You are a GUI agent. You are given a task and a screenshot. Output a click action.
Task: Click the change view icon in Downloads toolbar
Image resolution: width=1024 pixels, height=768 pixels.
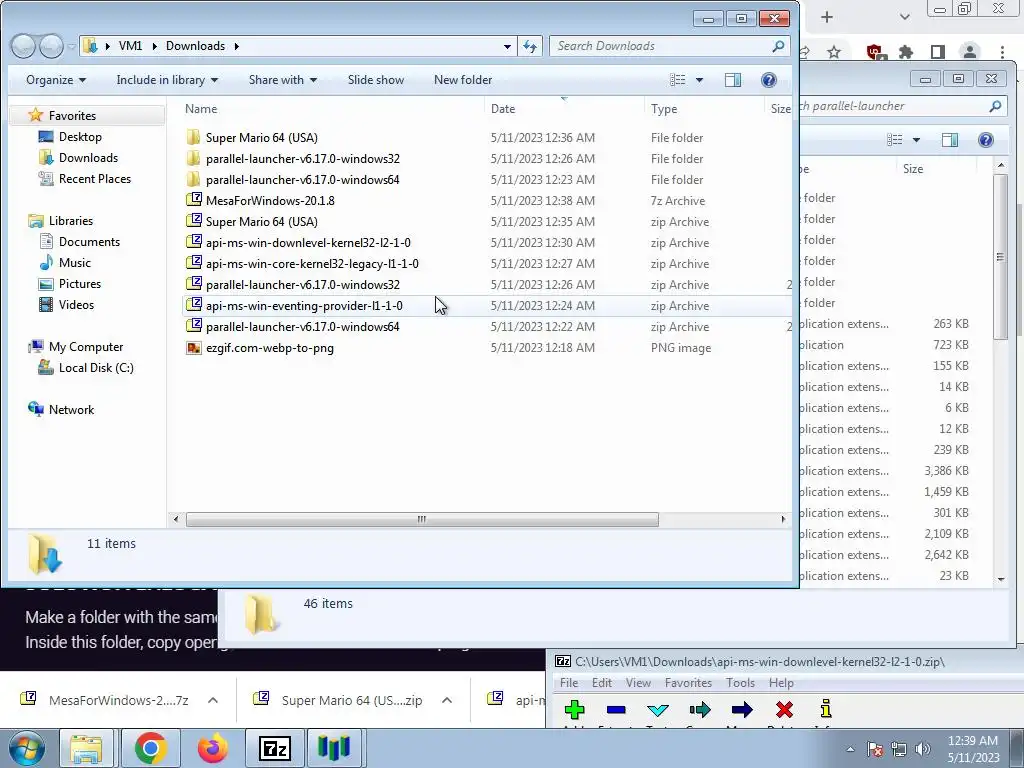click(x=678, y=80)
